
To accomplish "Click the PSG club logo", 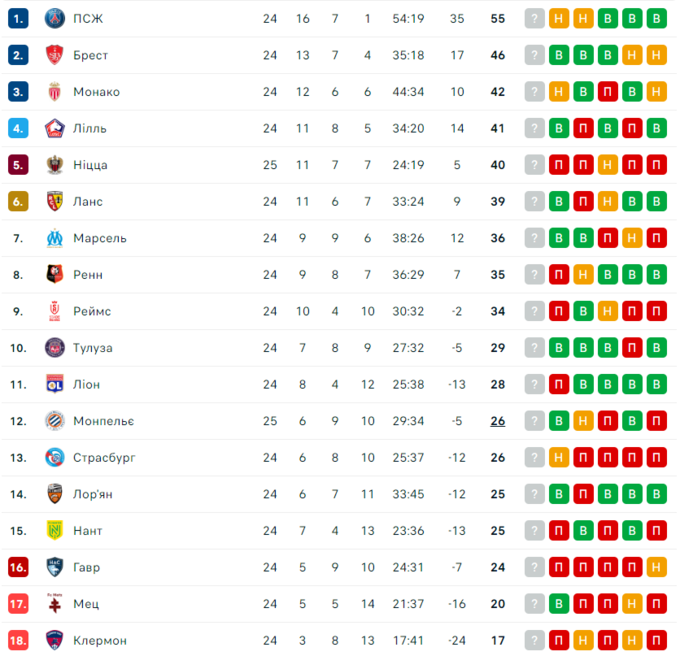I will [x=55, y=18].
